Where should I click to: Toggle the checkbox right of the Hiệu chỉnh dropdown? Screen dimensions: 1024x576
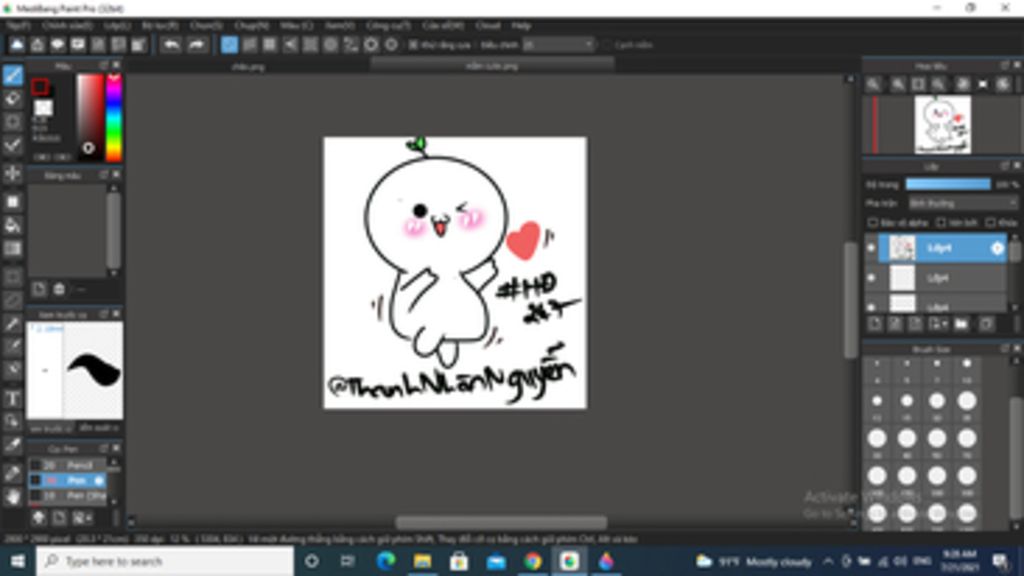607,45
